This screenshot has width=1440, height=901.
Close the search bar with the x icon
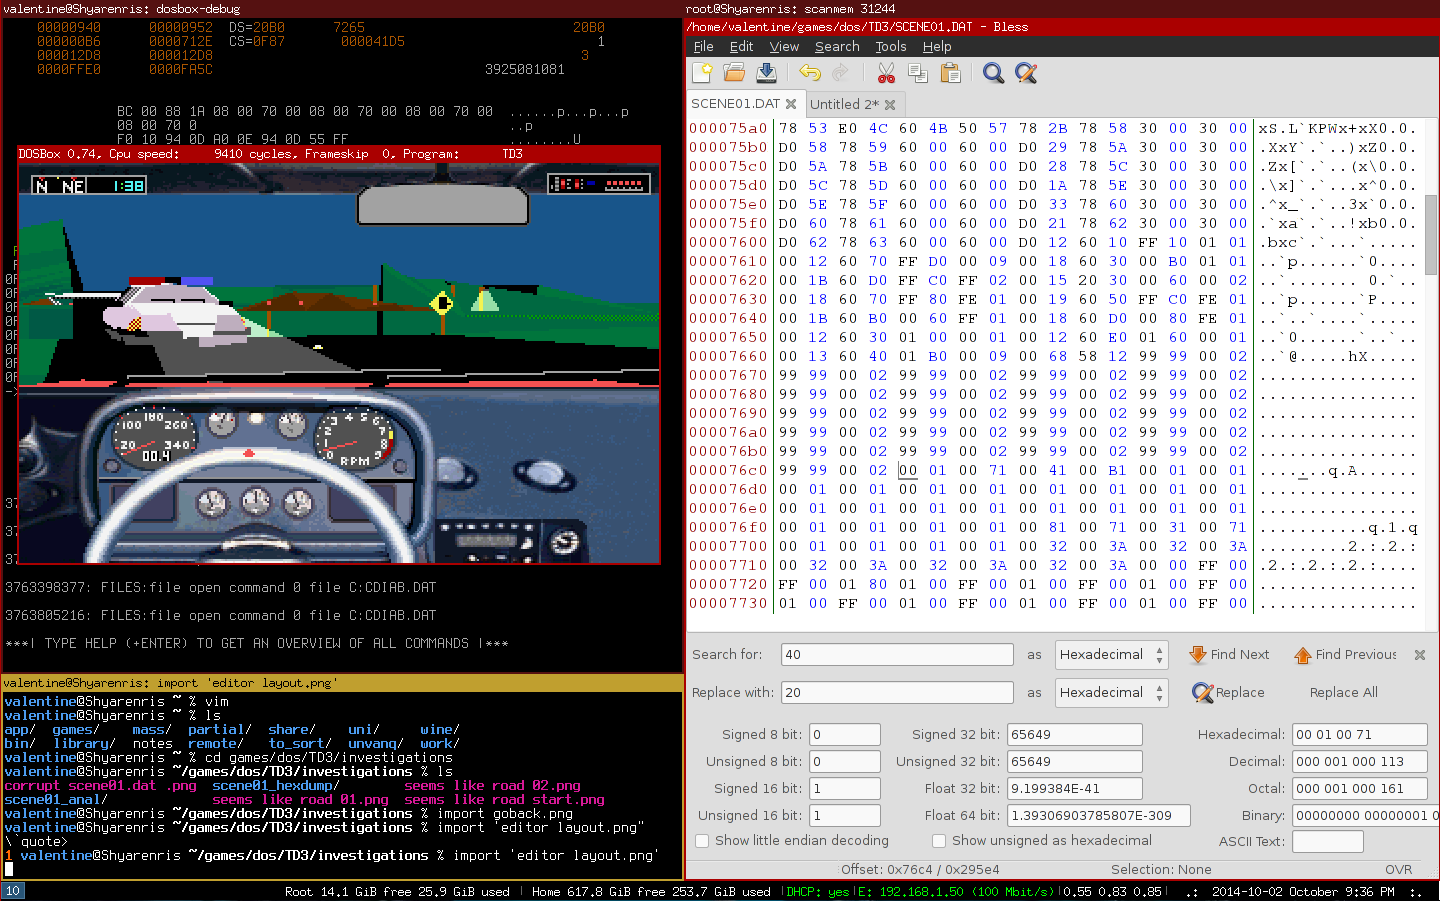point(1419,655)
